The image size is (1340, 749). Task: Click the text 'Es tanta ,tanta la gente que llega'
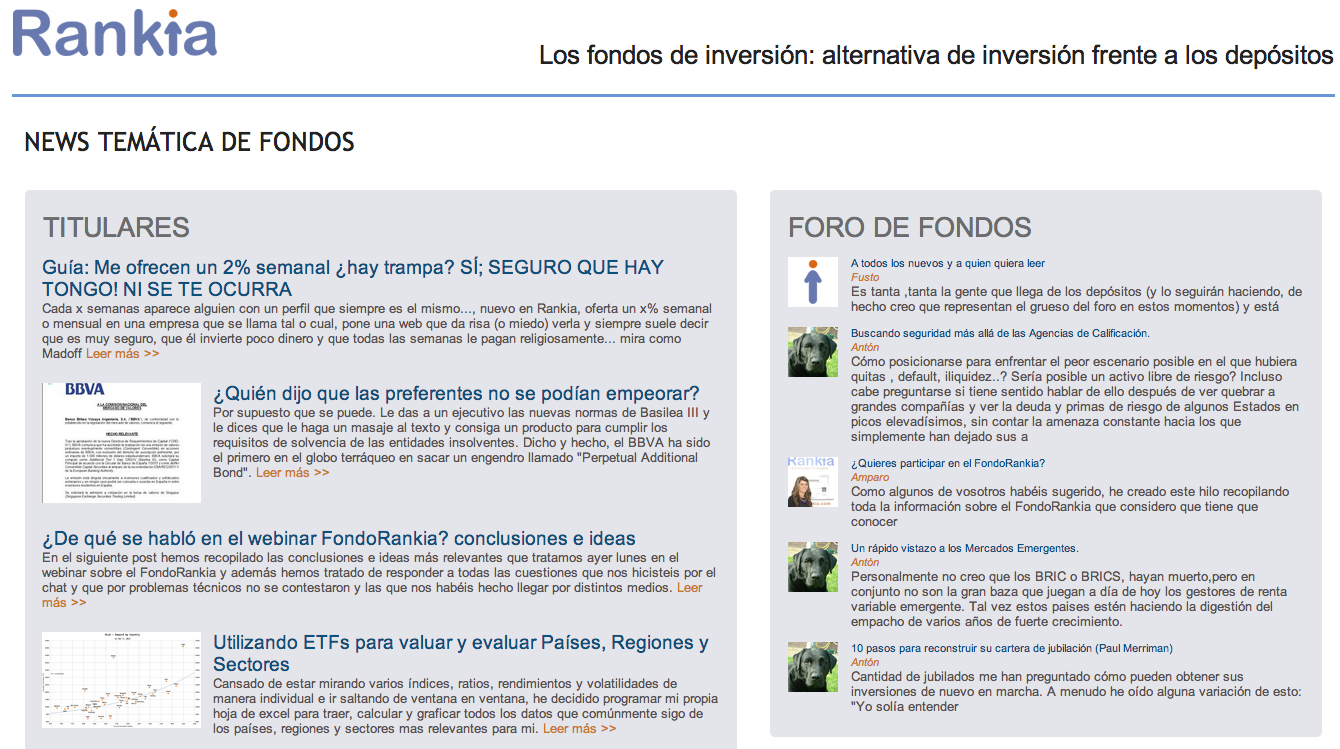pyautogui.click(x=950, y=292)
